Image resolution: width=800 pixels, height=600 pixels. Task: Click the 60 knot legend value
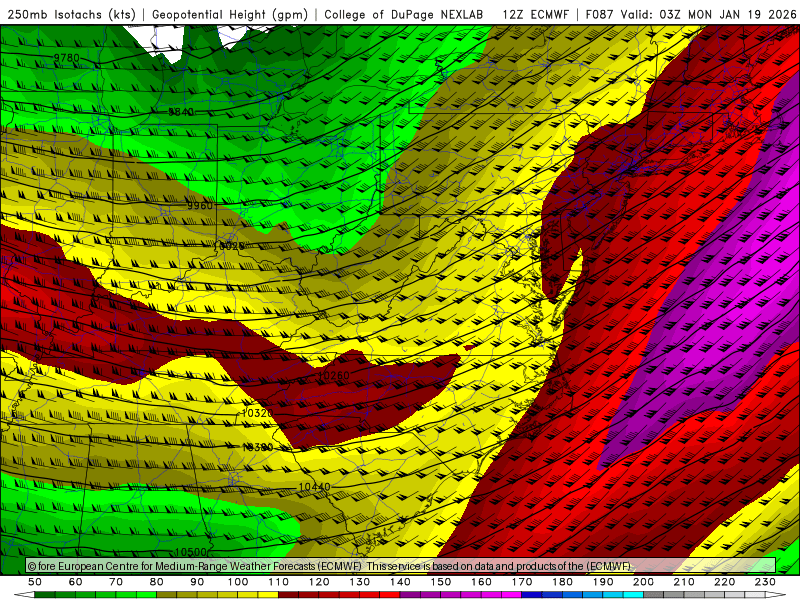76,582
